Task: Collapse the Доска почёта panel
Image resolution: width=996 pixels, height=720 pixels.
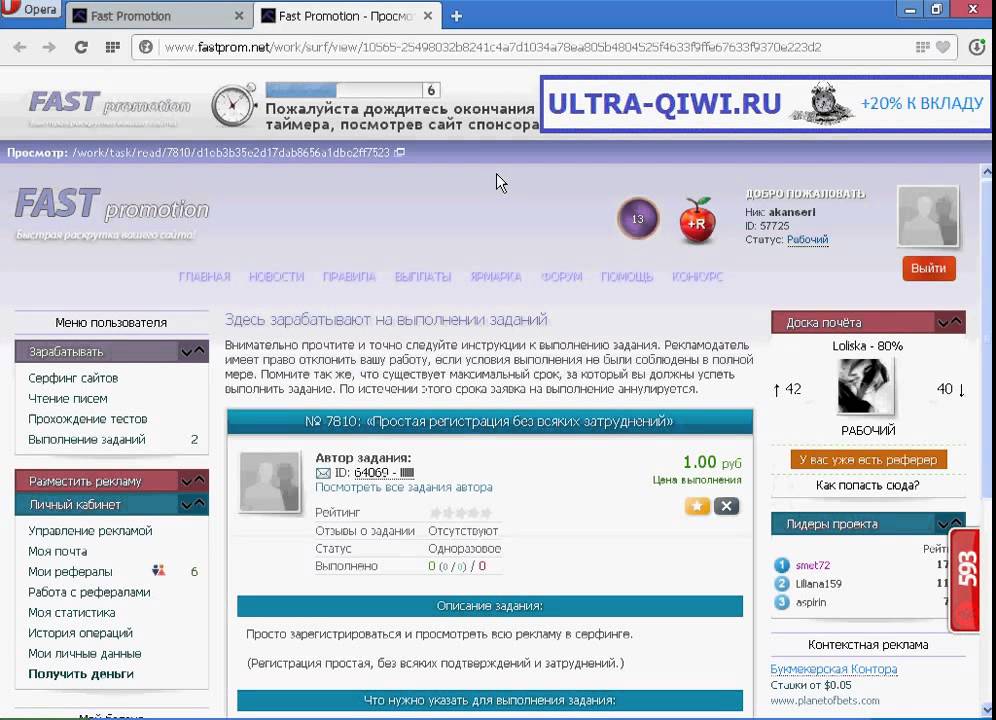Action: pos(949,322)
